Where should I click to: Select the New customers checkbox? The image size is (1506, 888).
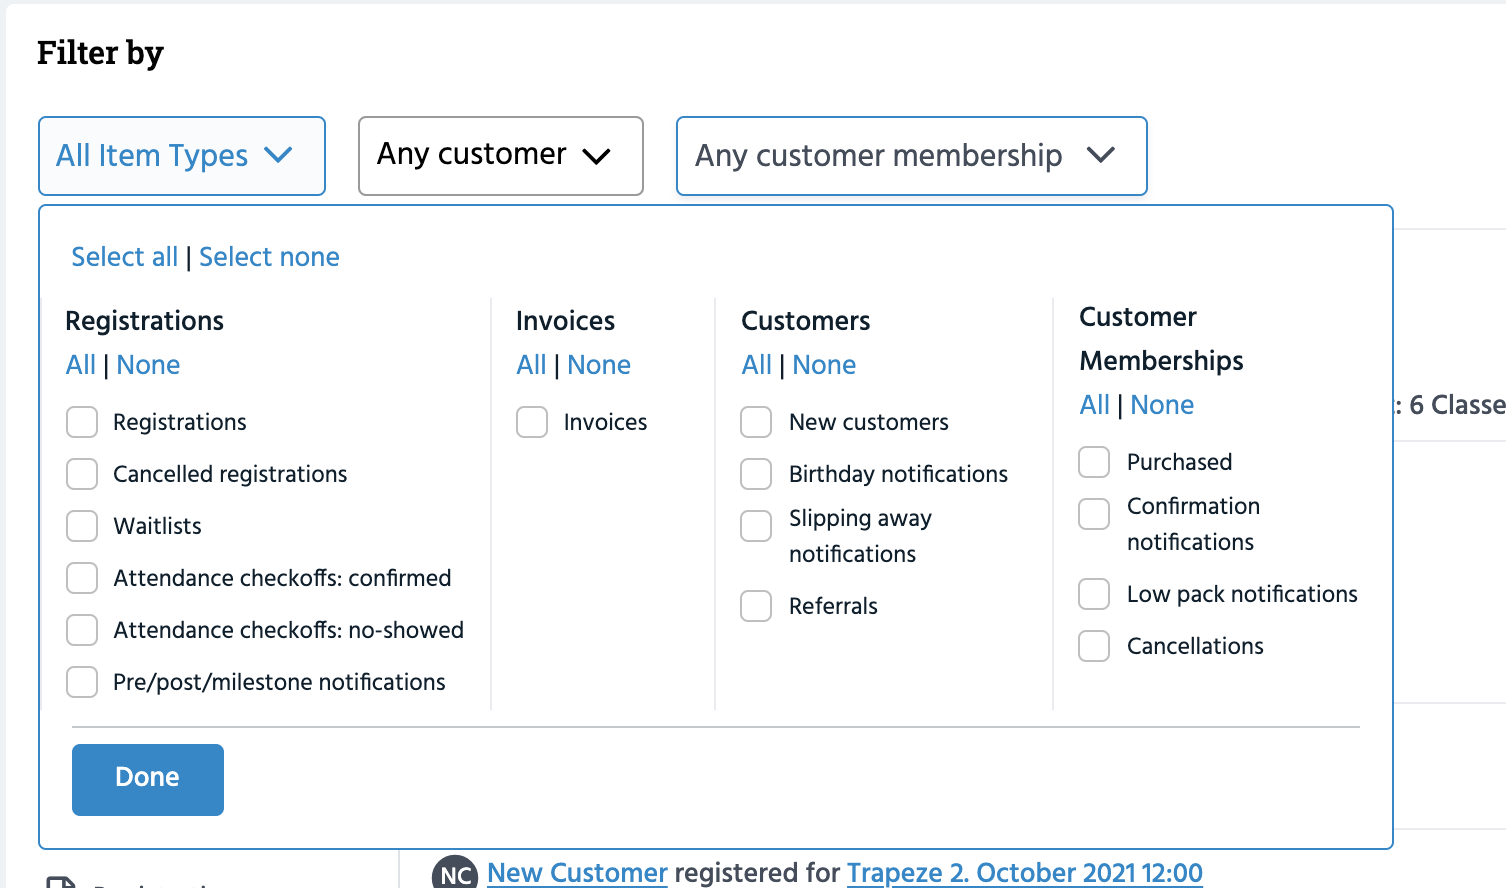[x=756, y=422]
